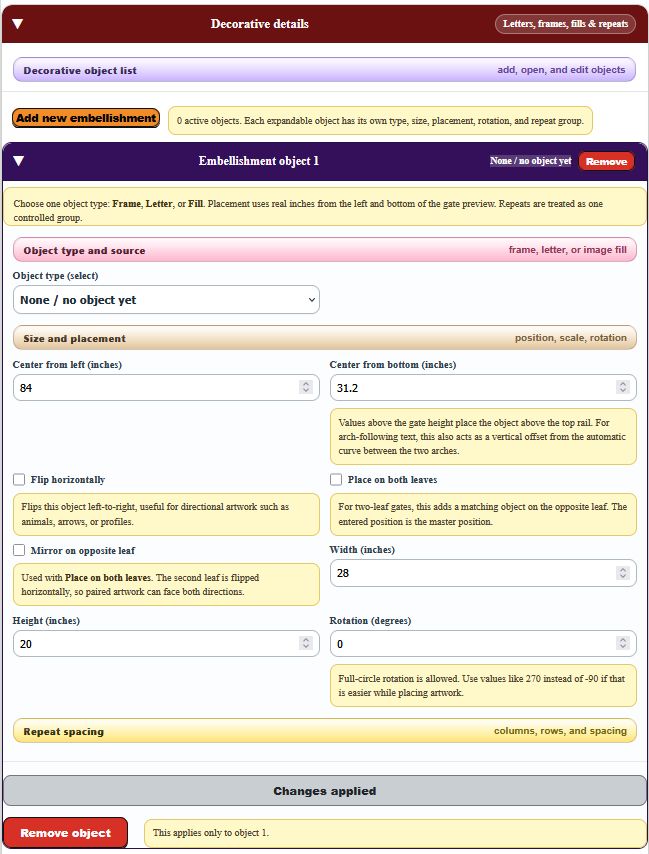
Task: Click the Height stepper arrows
Action: 306,644
